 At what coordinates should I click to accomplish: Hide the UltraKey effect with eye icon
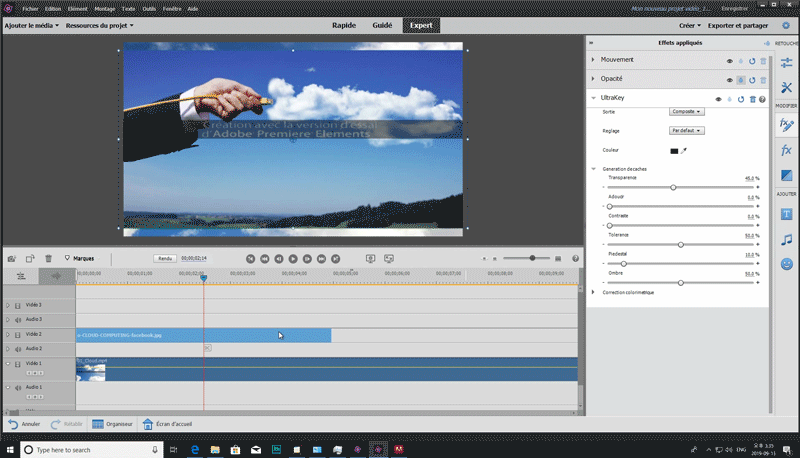tap(718, 99)
